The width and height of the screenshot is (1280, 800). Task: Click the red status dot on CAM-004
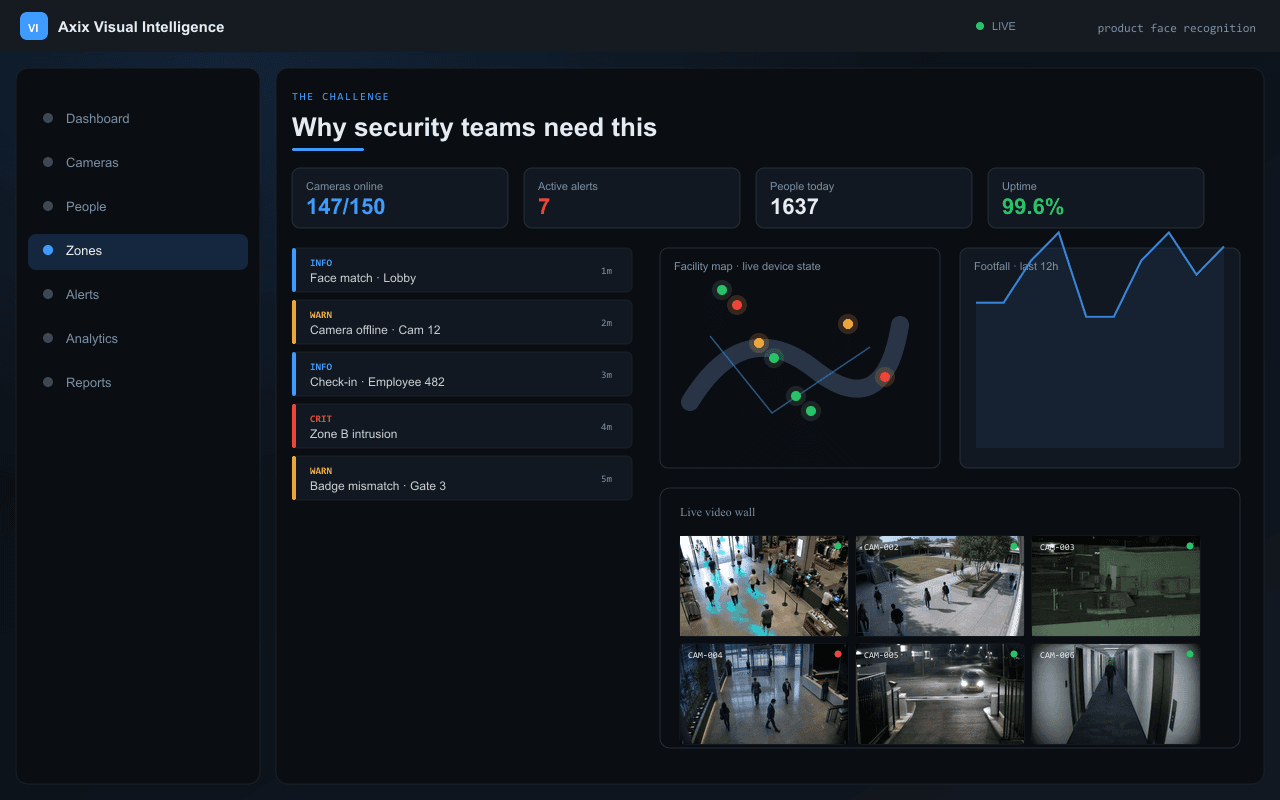[838, 654]
